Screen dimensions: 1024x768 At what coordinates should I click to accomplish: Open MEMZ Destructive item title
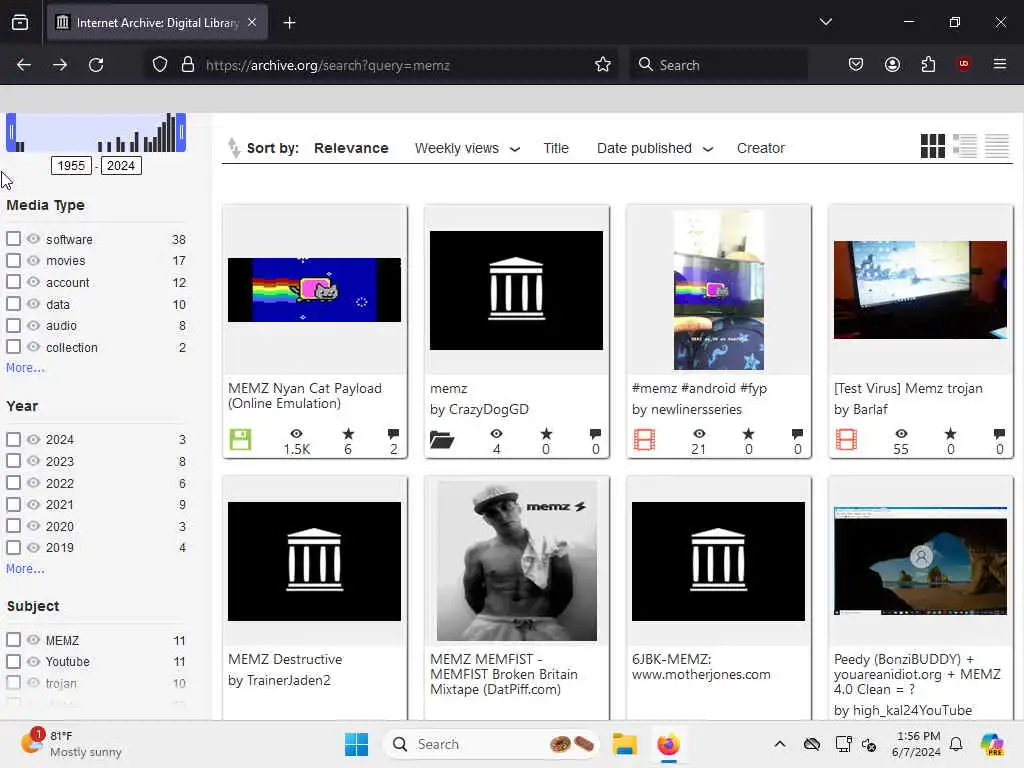tap(285, 659)
